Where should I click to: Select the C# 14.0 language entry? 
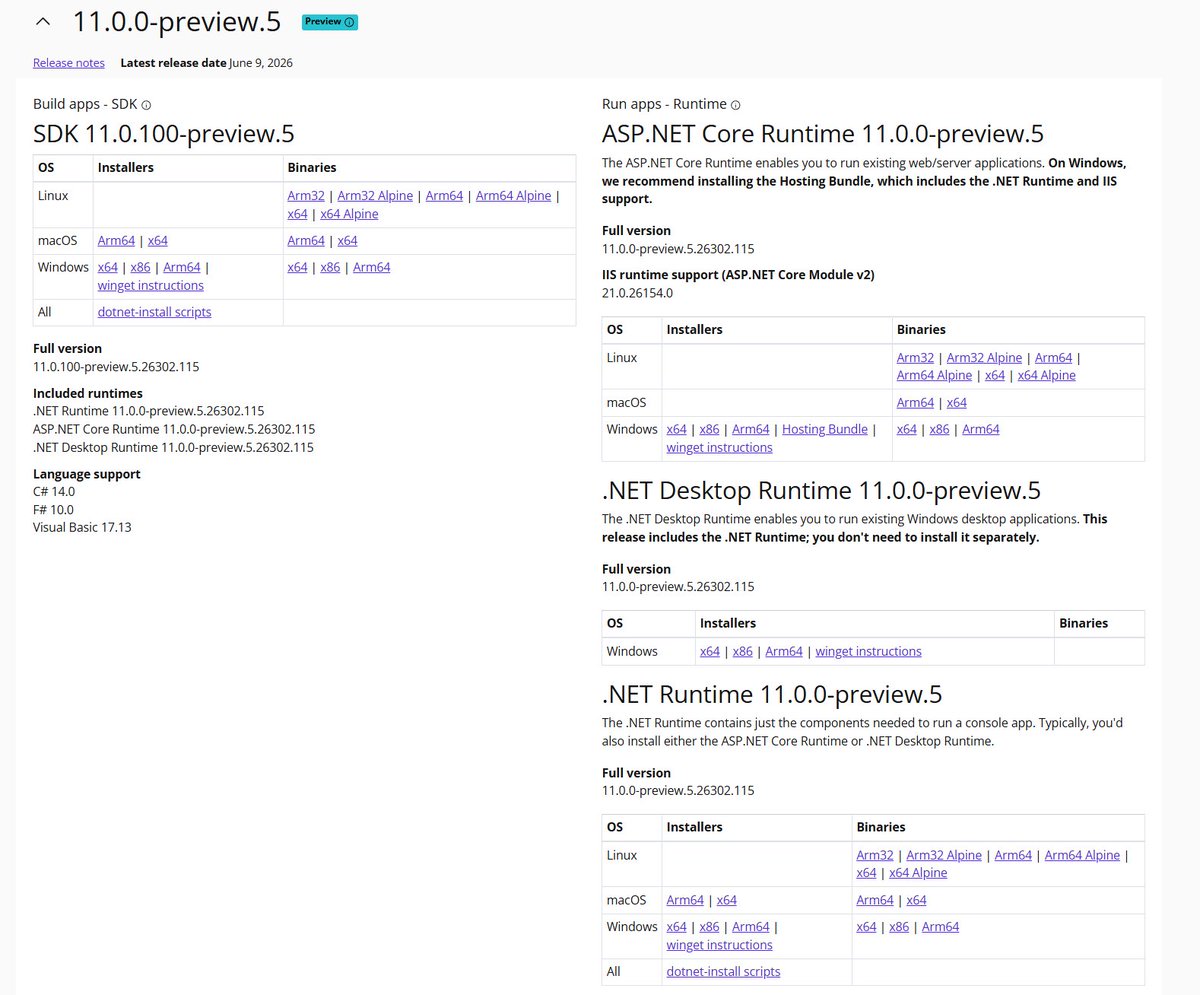coord(54,492)
